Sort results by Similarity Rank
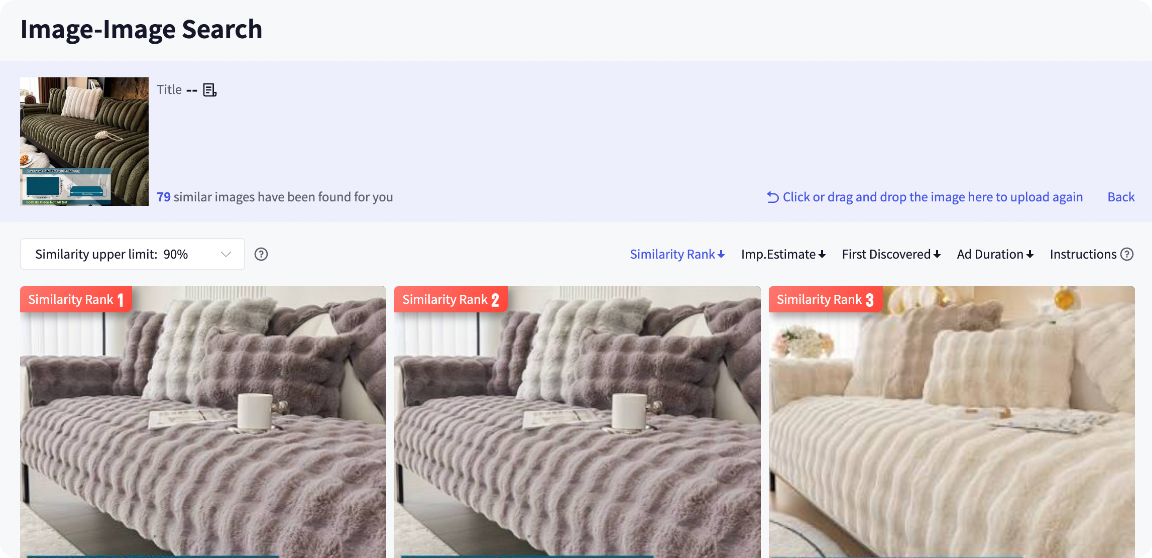 tap(677, 254)
